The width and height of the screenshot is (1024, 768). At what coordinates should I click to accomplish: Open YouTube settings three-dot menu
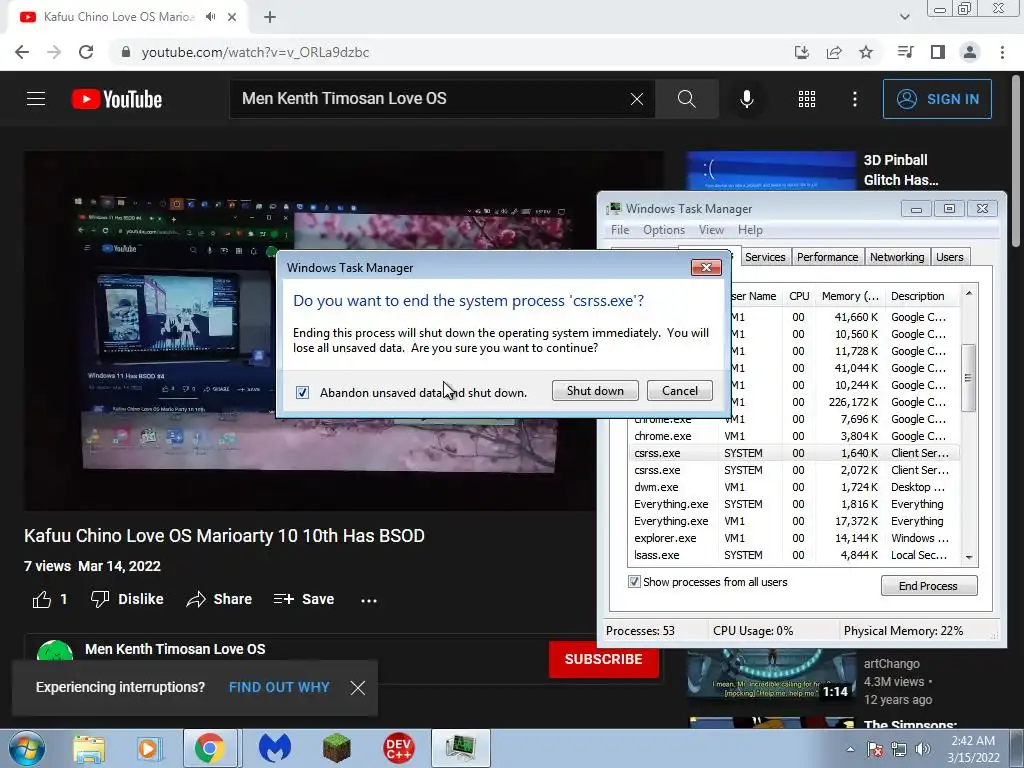point(854,99)
